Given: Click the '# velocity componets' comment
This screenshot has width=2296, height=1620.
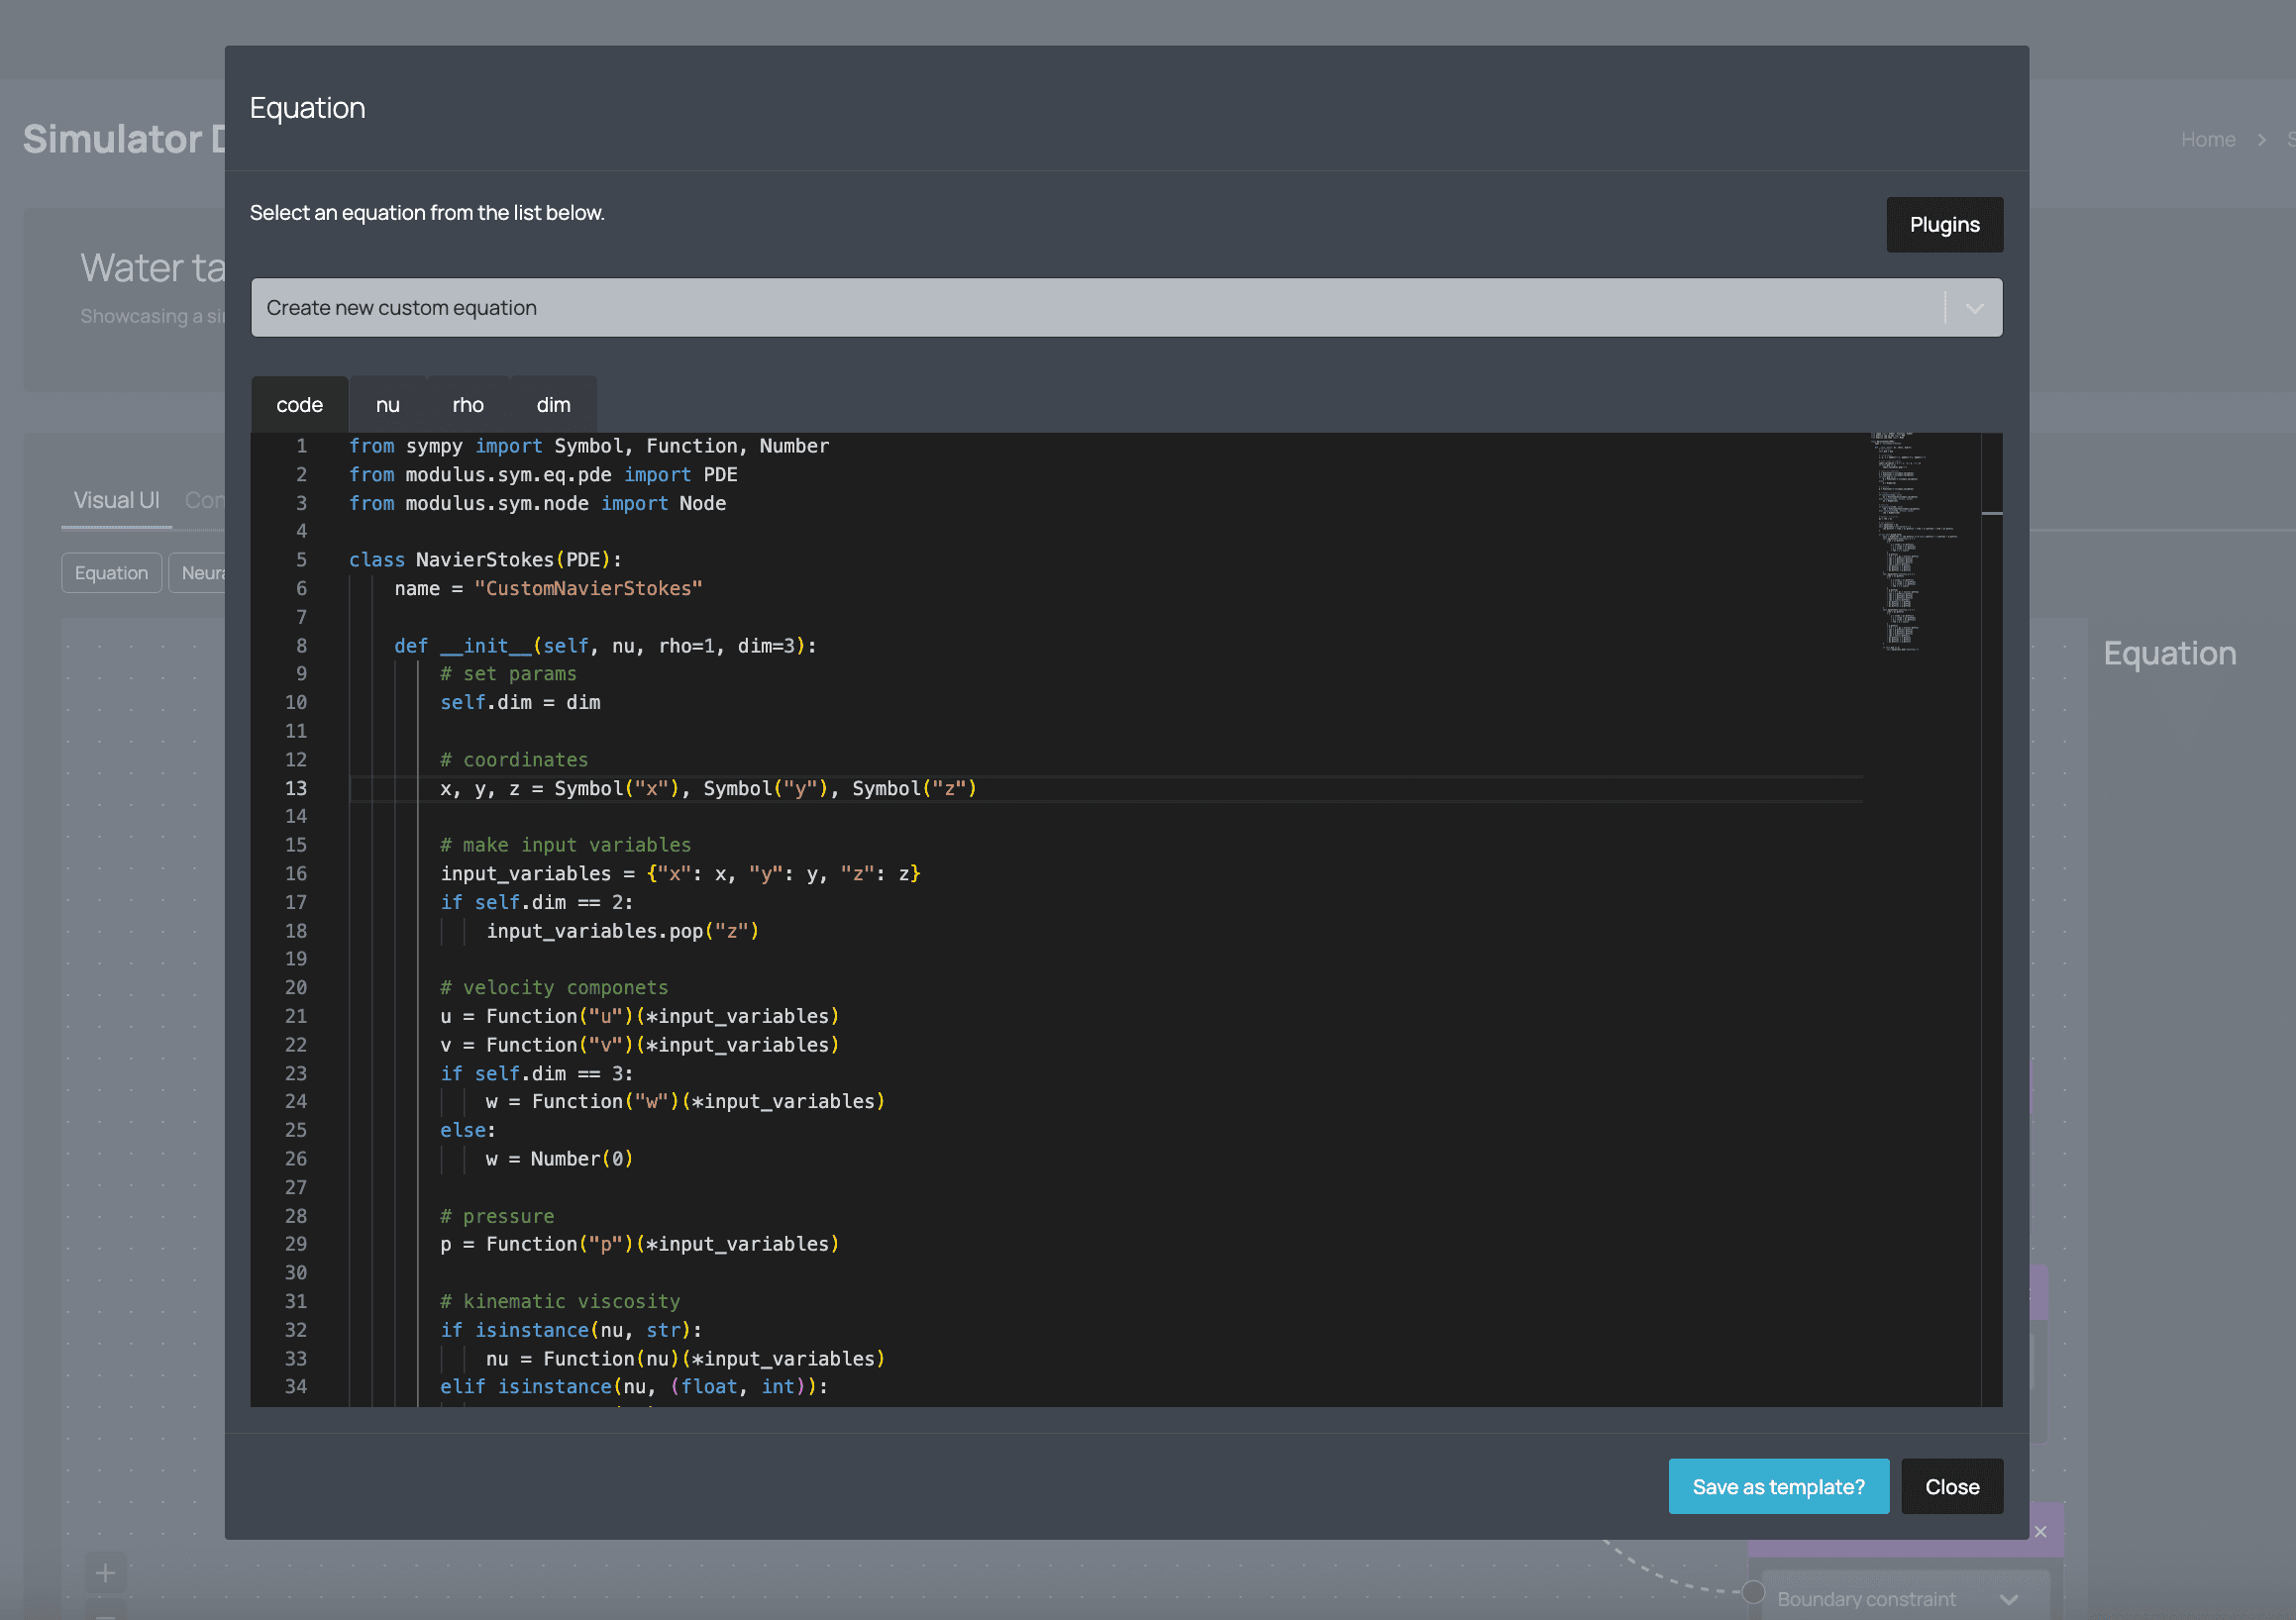Looking at the screenshot, I should click(554, 987).
